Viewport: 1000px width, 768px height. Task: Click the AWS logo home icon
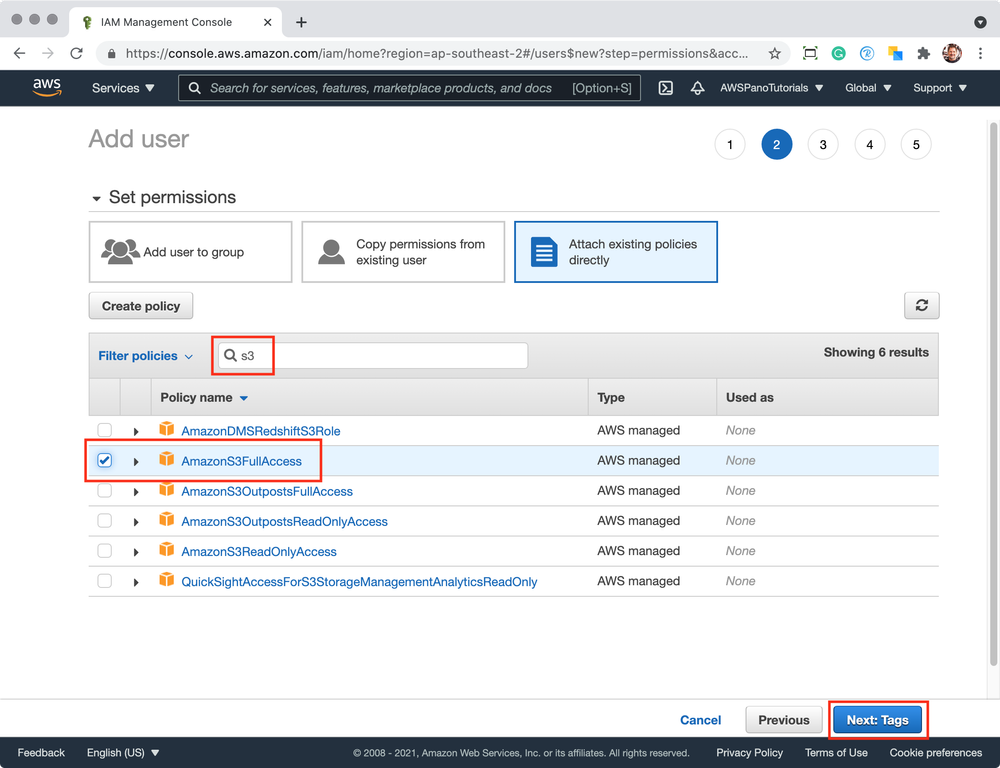47,87
